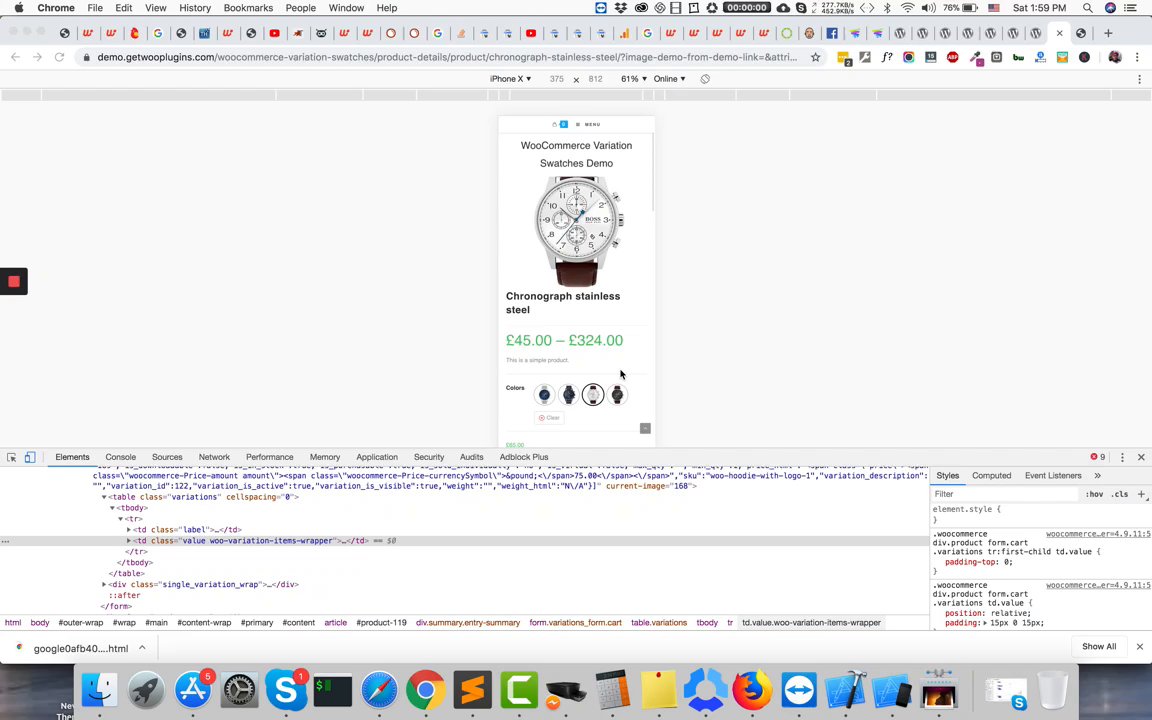The height and width of the screenshot is (720, 1152).
Task: Select the dark navy watch color swatch
Action: click(569, 395)
